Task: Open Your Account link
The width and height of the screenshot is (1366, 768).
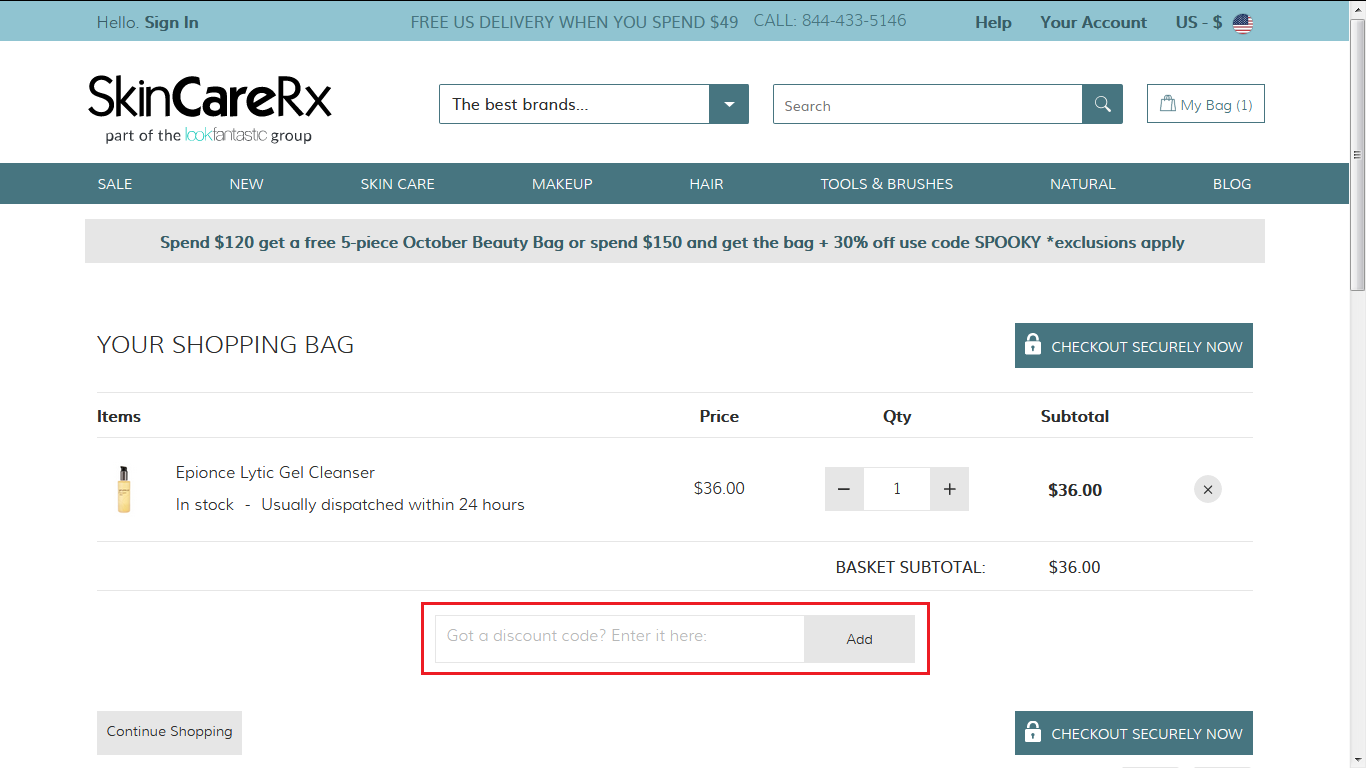Action: (x=1093, y=23)
